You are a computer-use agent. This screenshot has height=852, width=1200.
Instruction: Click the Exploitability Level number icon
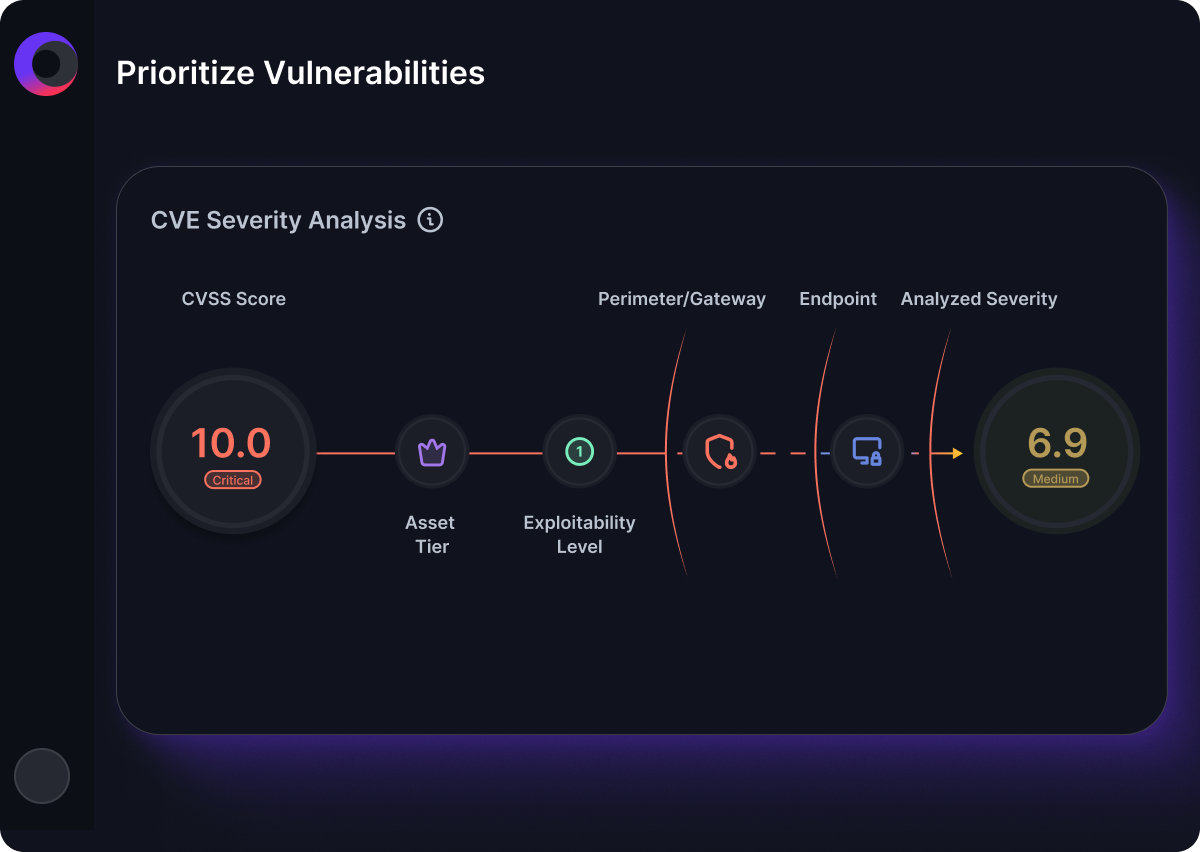point(579,453)
